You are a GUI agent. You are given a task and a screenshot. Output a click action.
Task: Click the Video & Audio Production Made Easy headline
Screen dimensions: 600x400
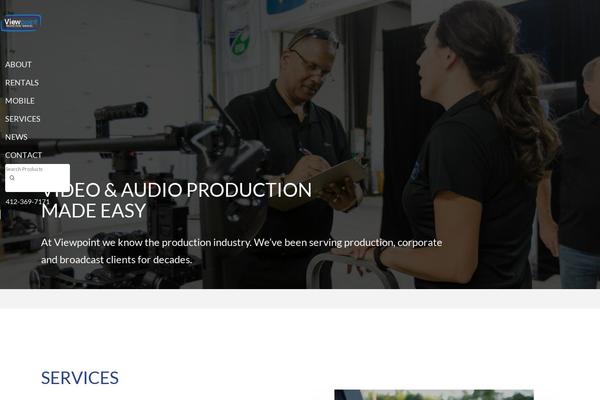176,200
